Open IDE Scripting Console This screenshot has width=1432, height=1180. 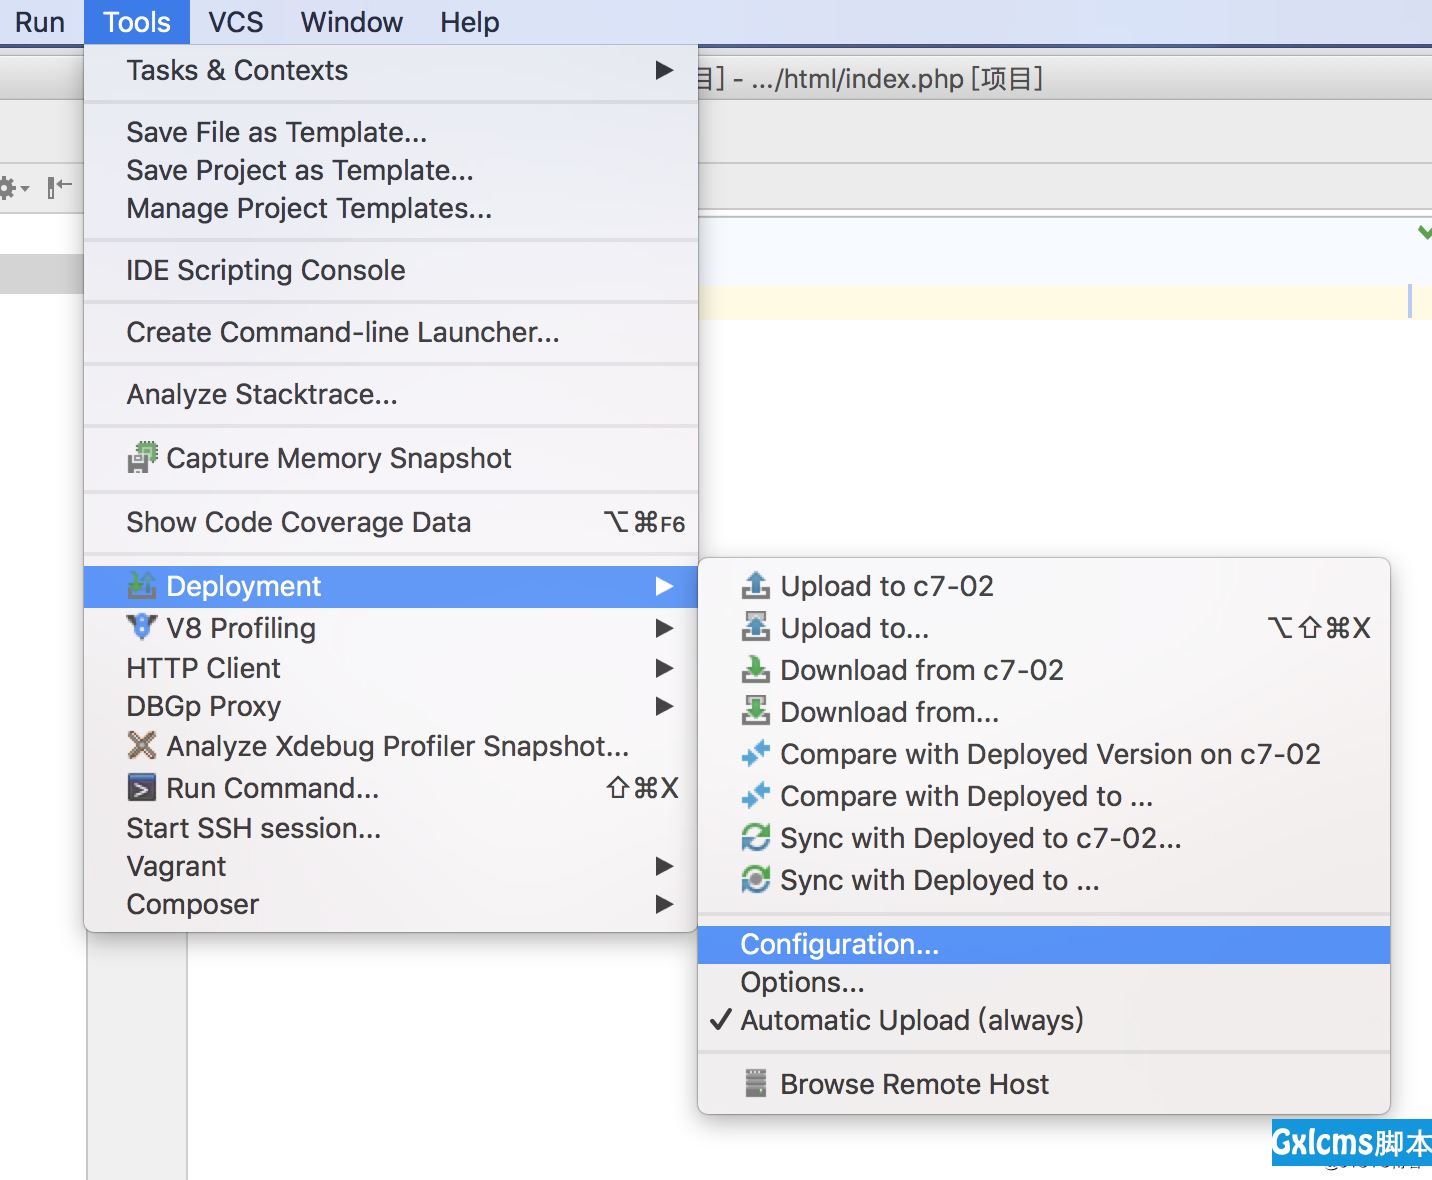pos(391,270)
